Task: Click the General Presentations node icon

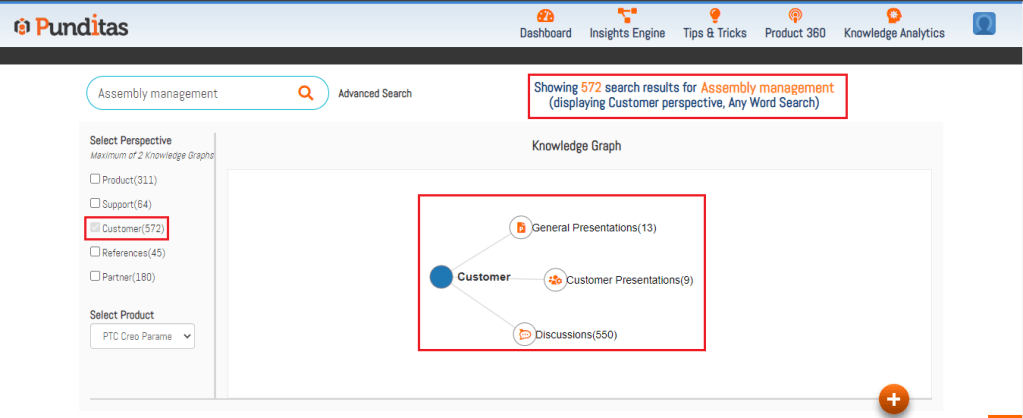Action: coord(520,227)
